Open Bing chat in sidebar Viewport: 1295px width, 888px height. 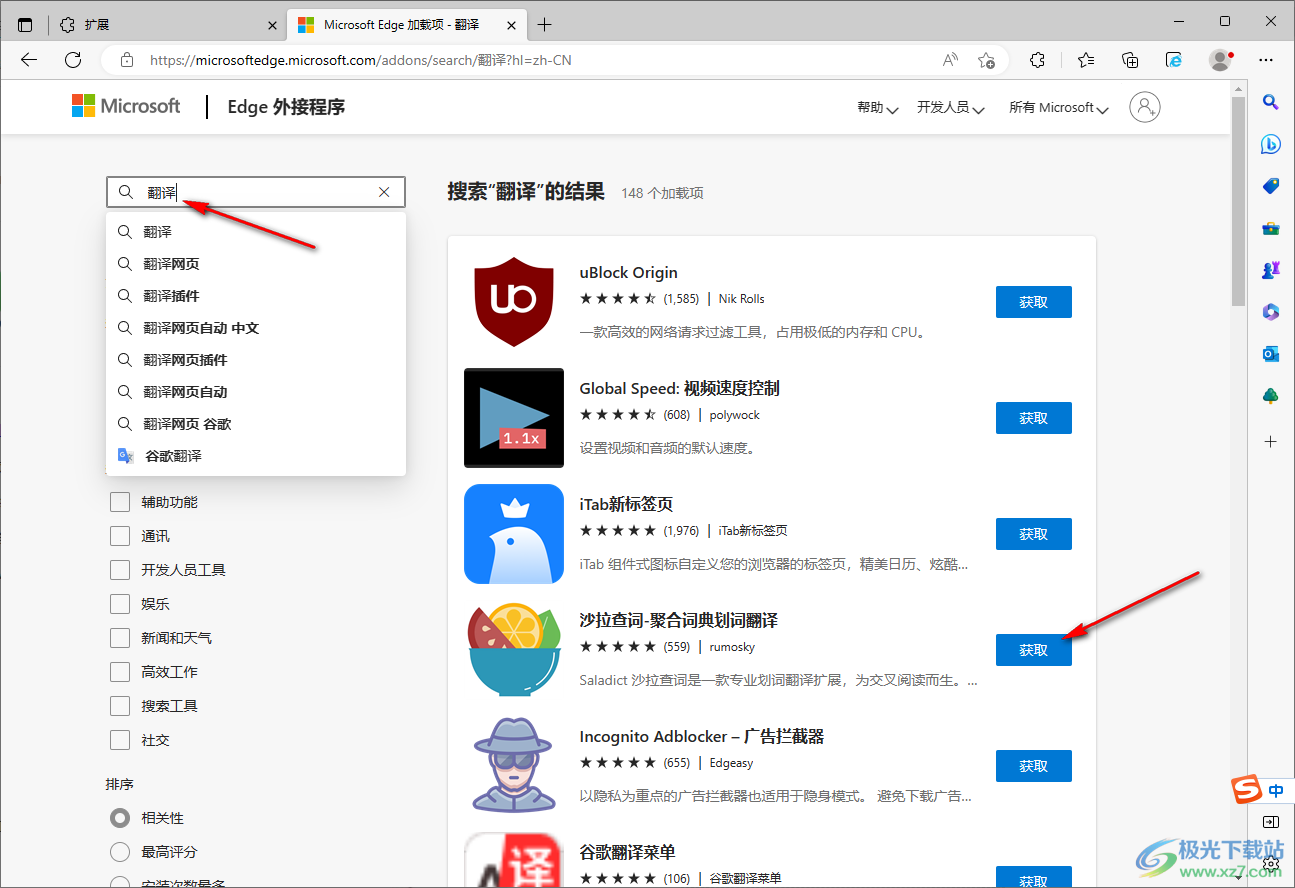(x=1271, y=144)
